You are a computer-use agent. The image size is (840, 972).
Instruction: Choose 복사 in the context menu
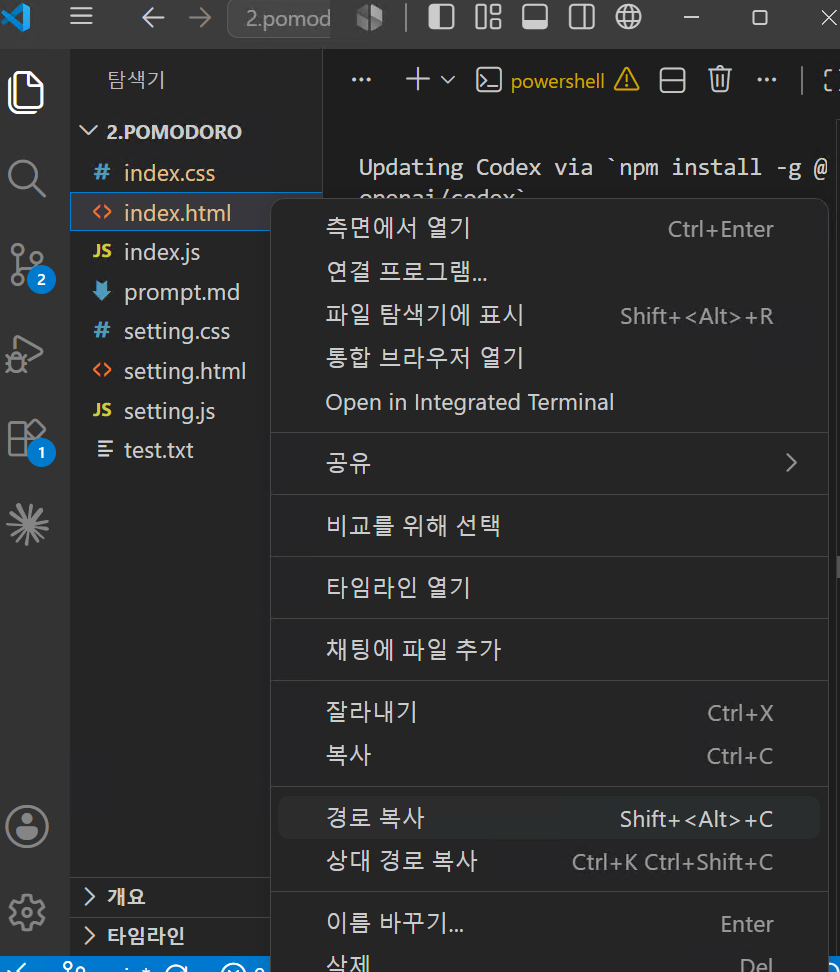tap(549, 756)
